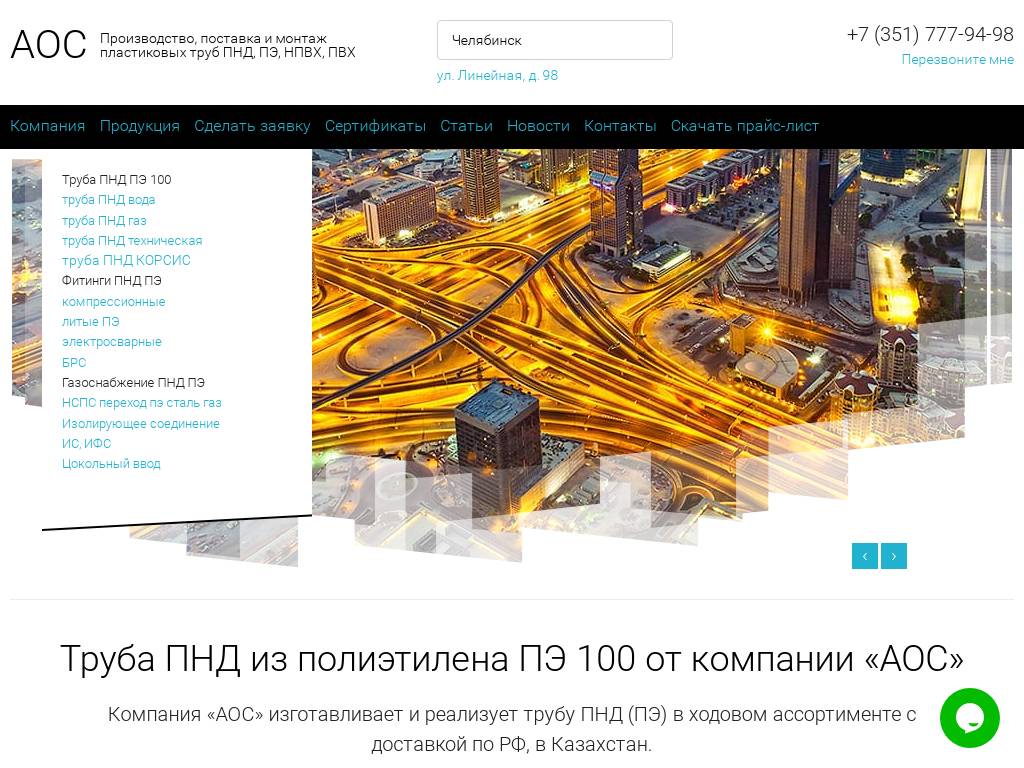Open the Продукция menu item
The width and height of the screenshot is (1024, 768).
coord(139,126)
